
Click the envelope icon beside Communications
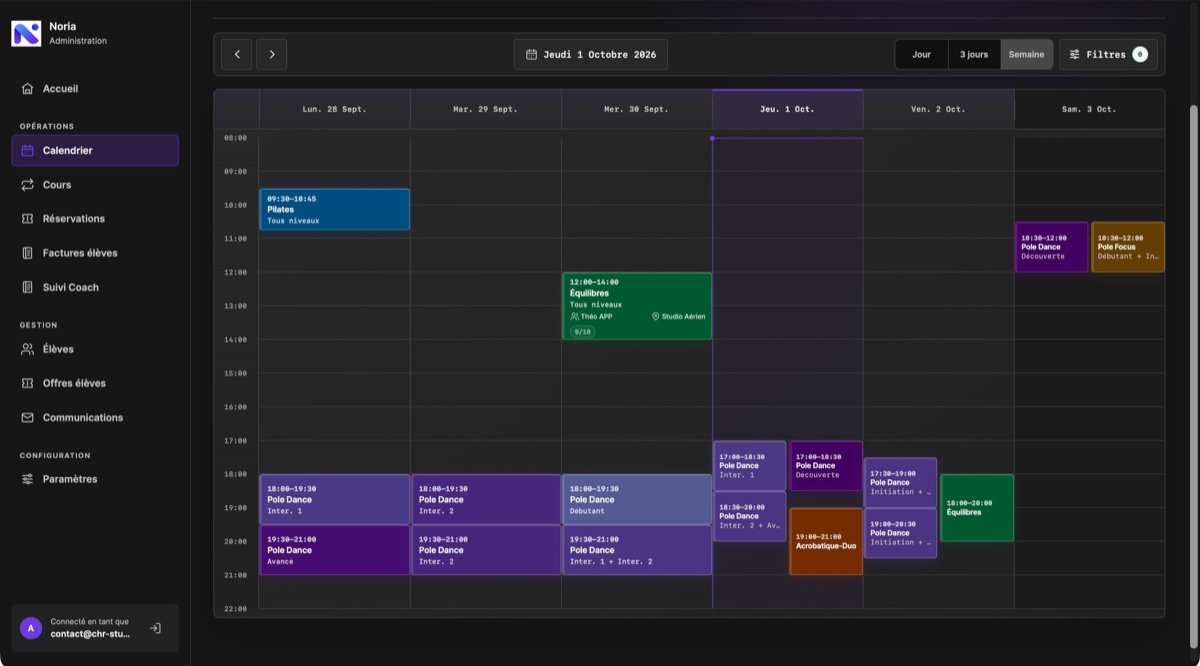28,417
